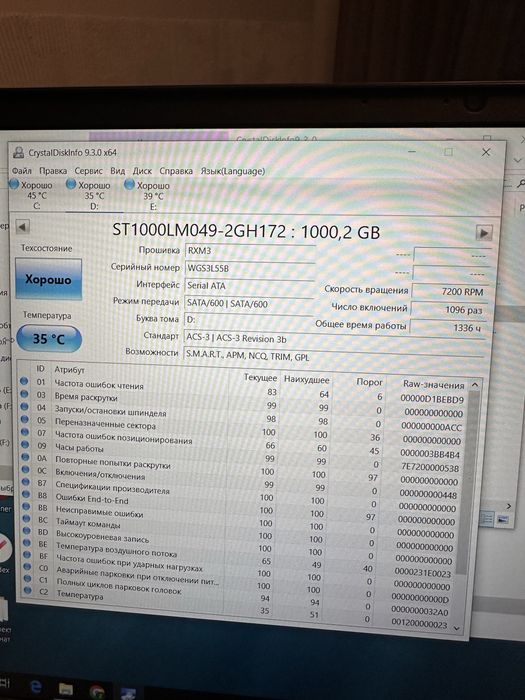Click the Прошивка field RXM3
The height and width of the screenshot is (700, 525).
(x=250, y=250)
